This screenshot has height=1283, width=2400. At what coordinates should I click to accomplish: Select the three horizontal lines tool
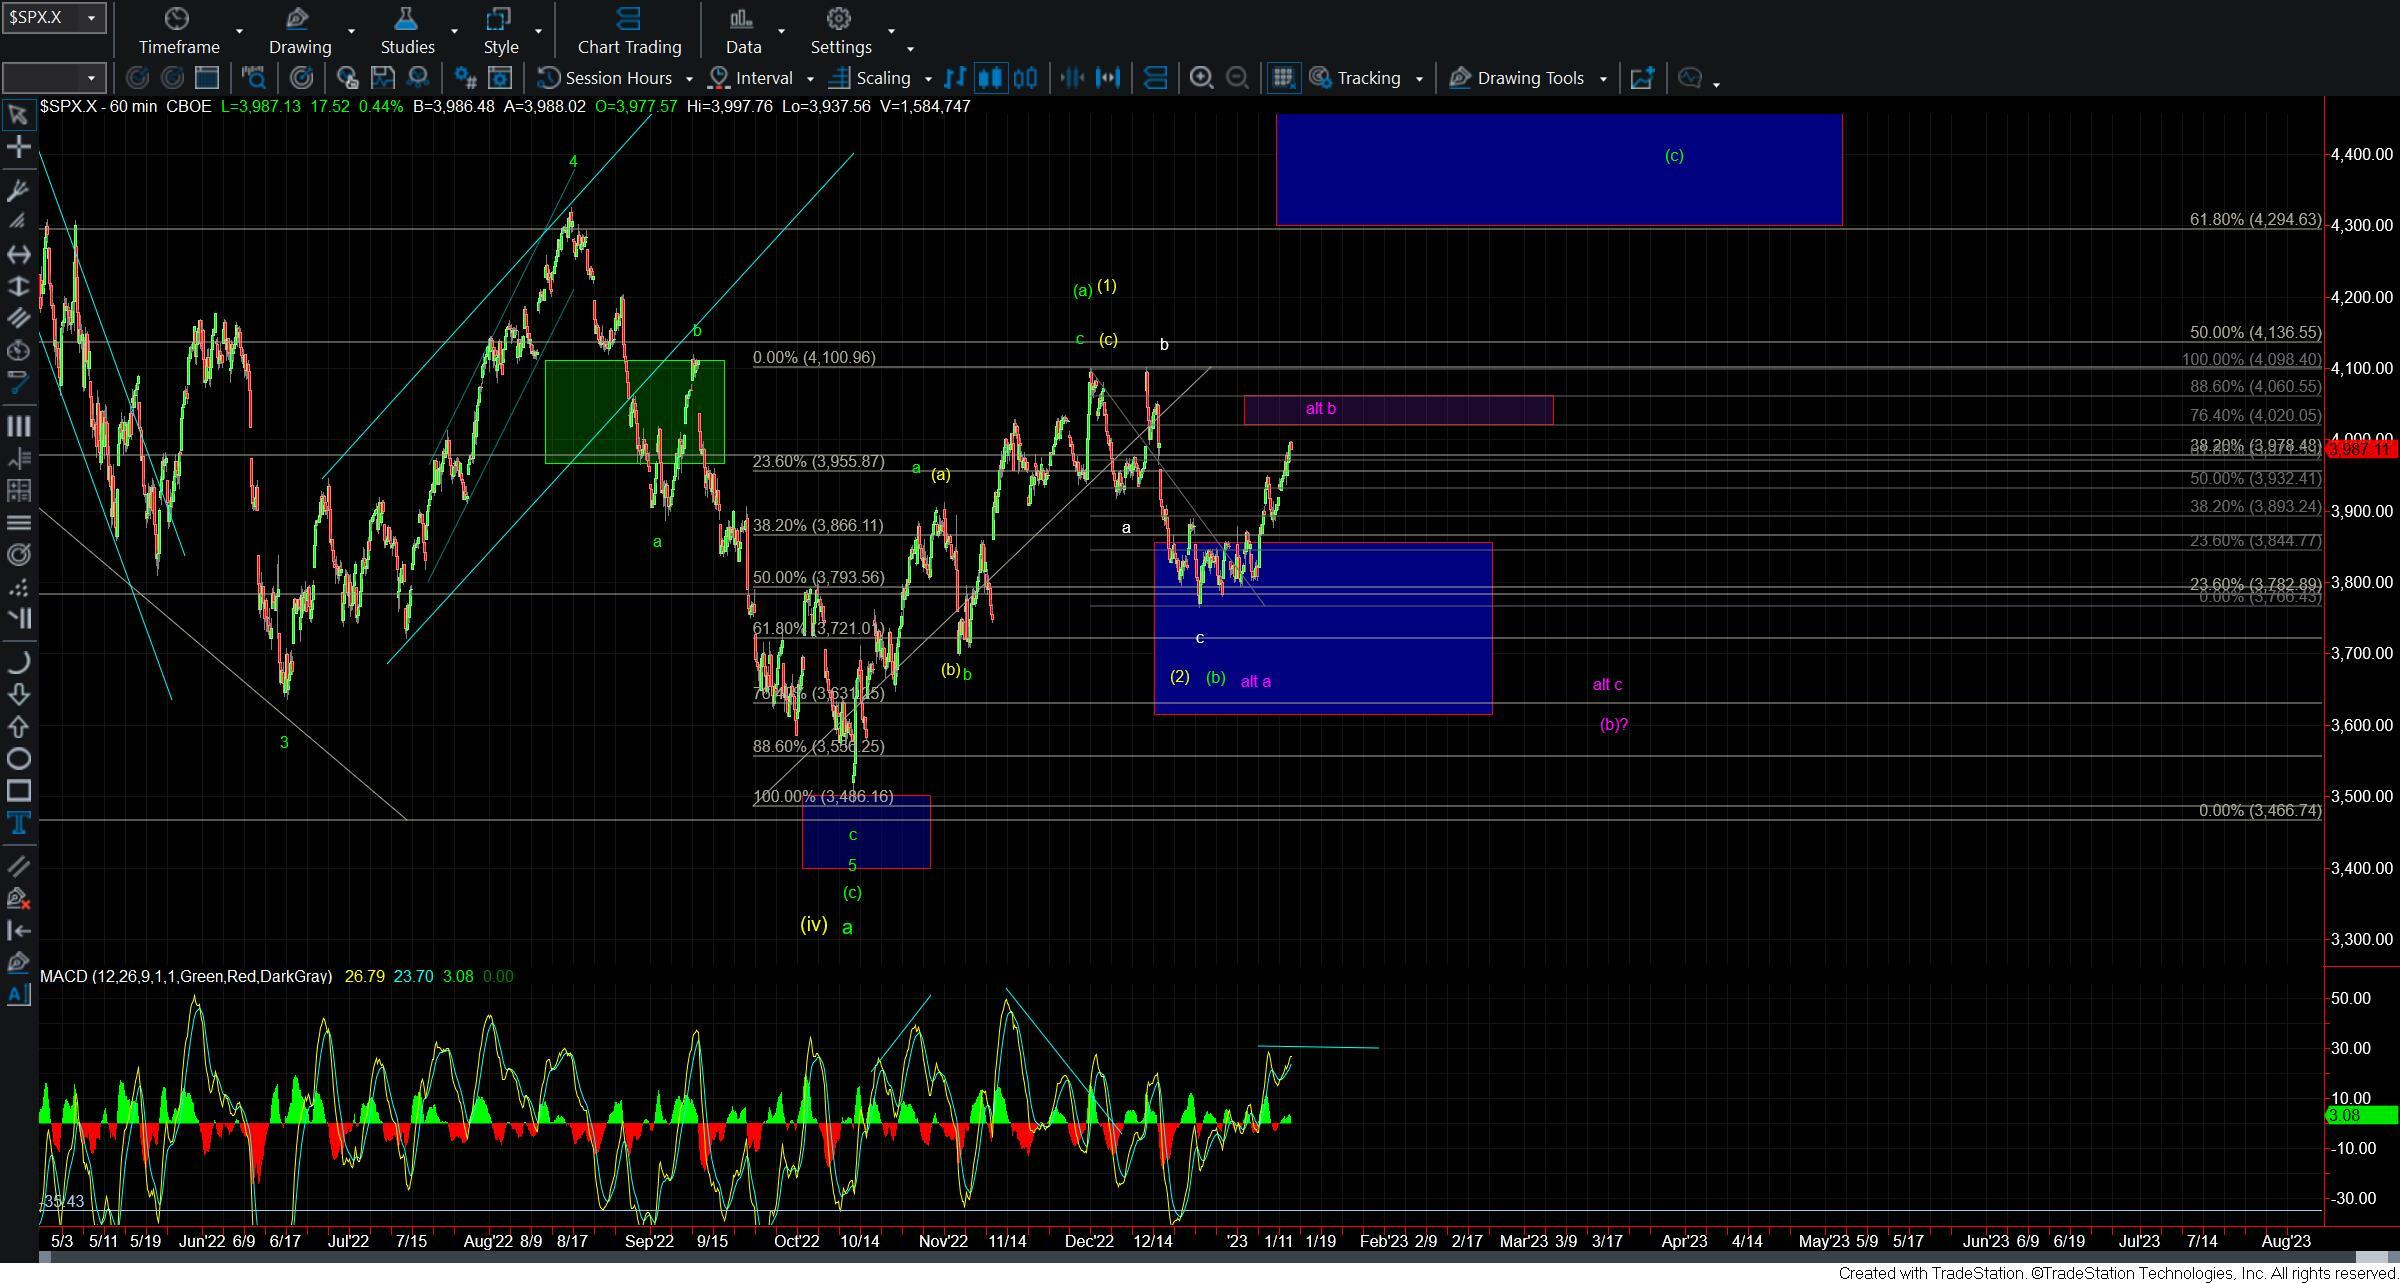tap(18, 523)
